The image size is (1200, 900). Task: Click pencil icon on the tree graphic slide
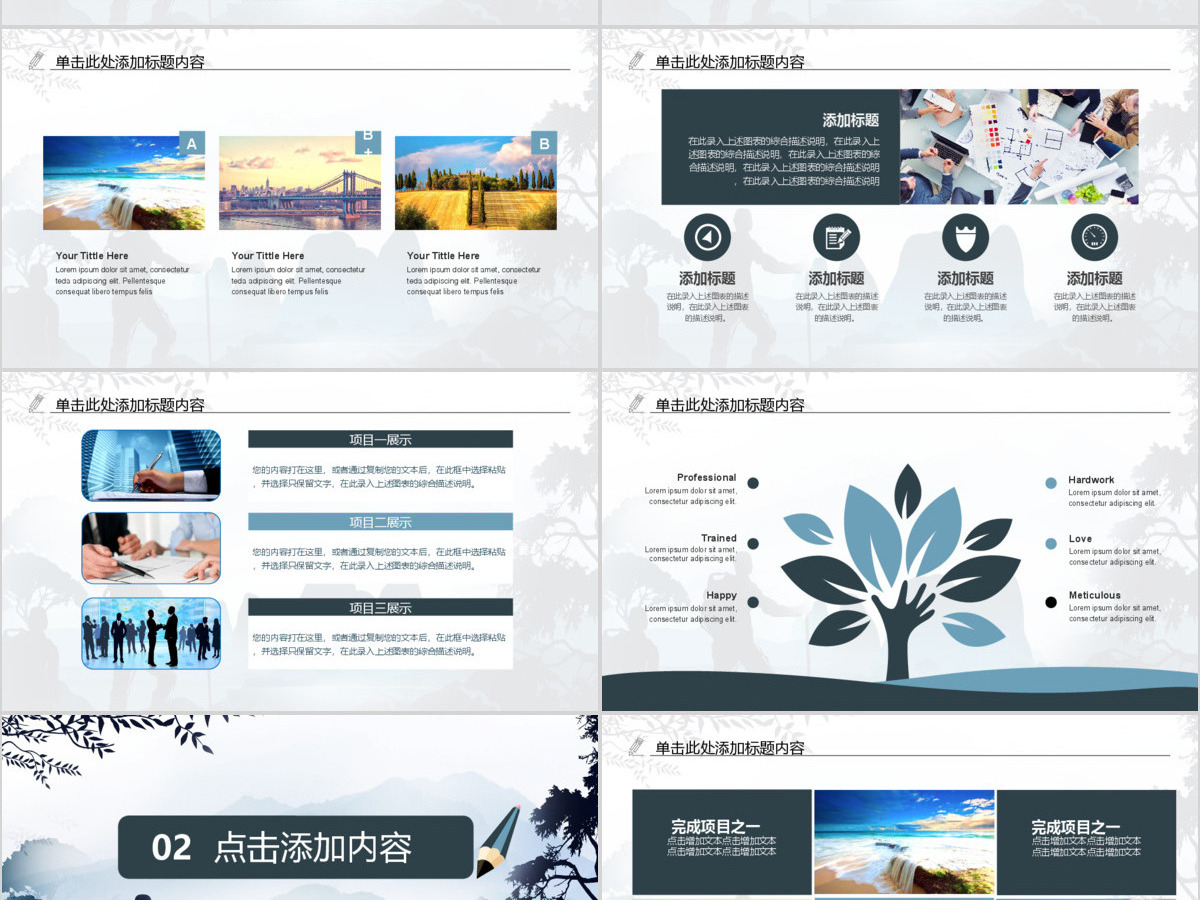click(x=637, y=403)
